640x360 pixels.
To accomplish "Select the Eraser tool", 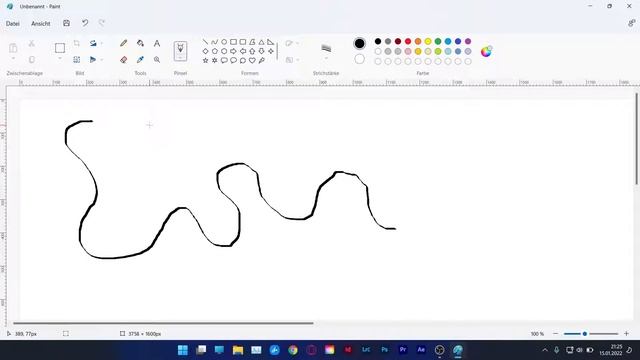I will coord(124,60).
